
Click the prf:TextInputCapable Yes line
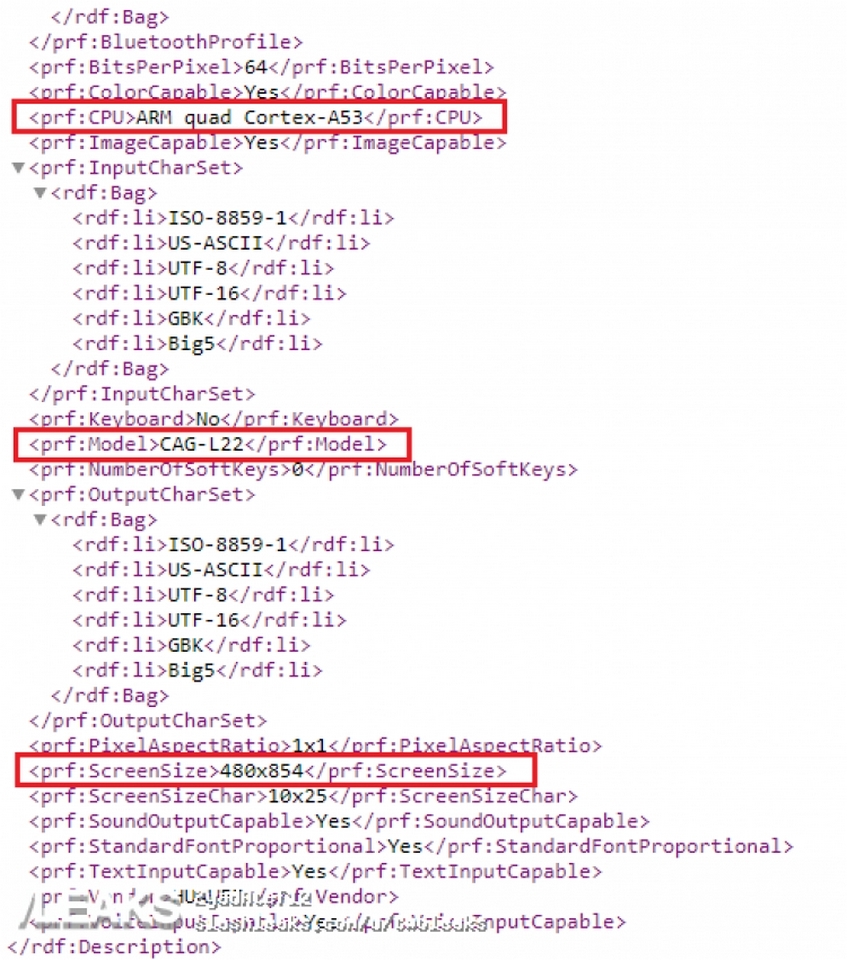pyautogui.click(x=315, y=871)
